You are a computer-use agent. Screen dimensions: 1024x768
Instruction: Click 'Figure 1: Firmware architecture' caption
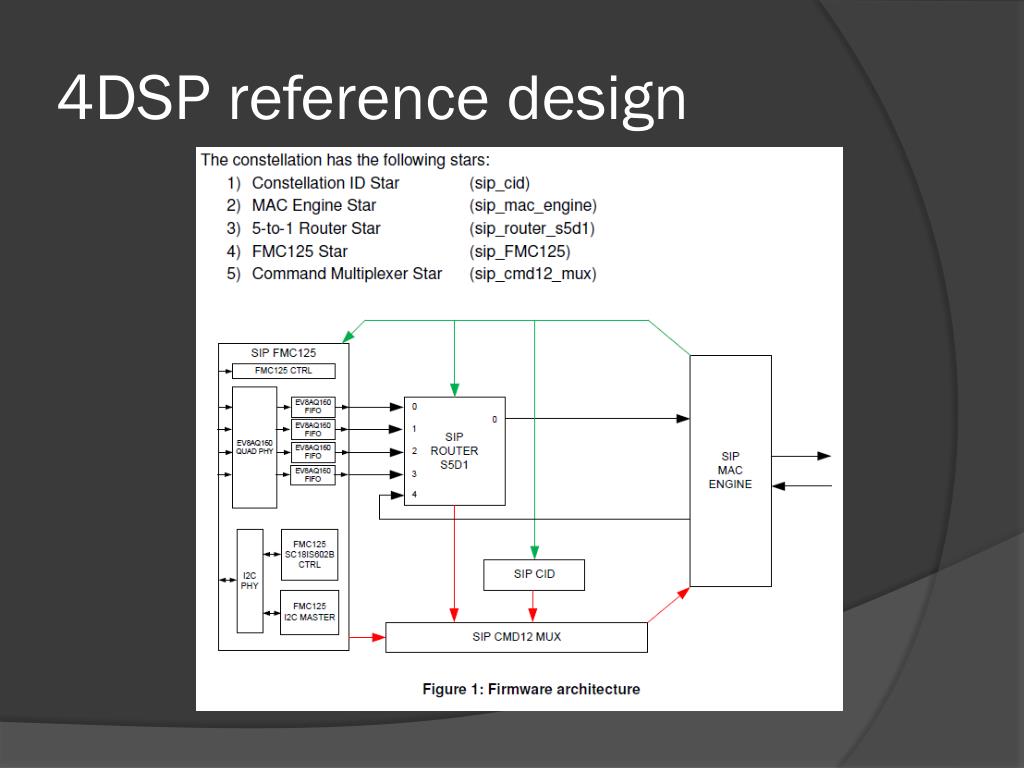pyautogui.click(x=531, y=689)
